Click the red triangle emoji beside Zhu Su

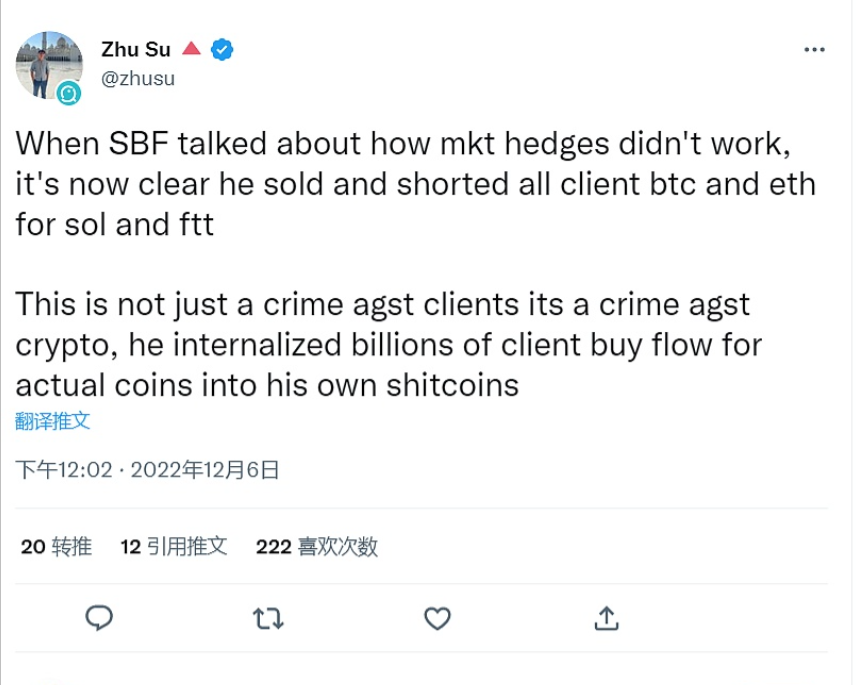coord(192,49)
